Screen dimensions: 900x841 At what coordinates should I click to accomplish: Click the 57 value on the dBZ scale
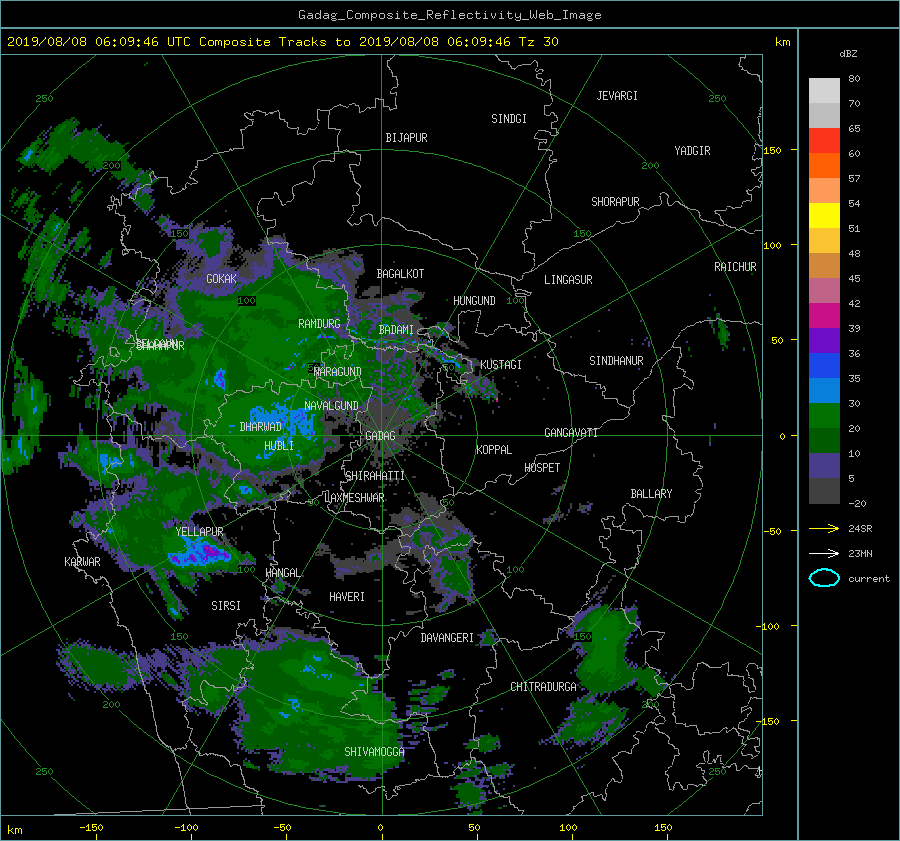point(854,179)
